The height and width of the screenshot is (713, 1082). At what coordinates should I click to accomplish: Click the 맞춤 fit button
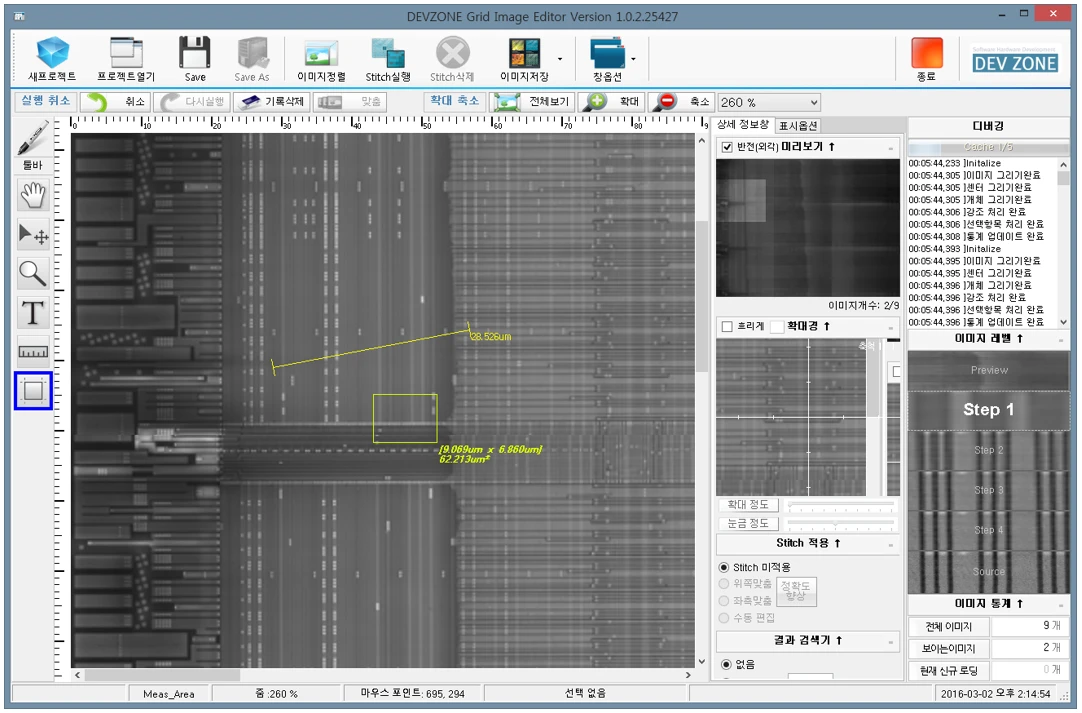click(x=349, y=102)
